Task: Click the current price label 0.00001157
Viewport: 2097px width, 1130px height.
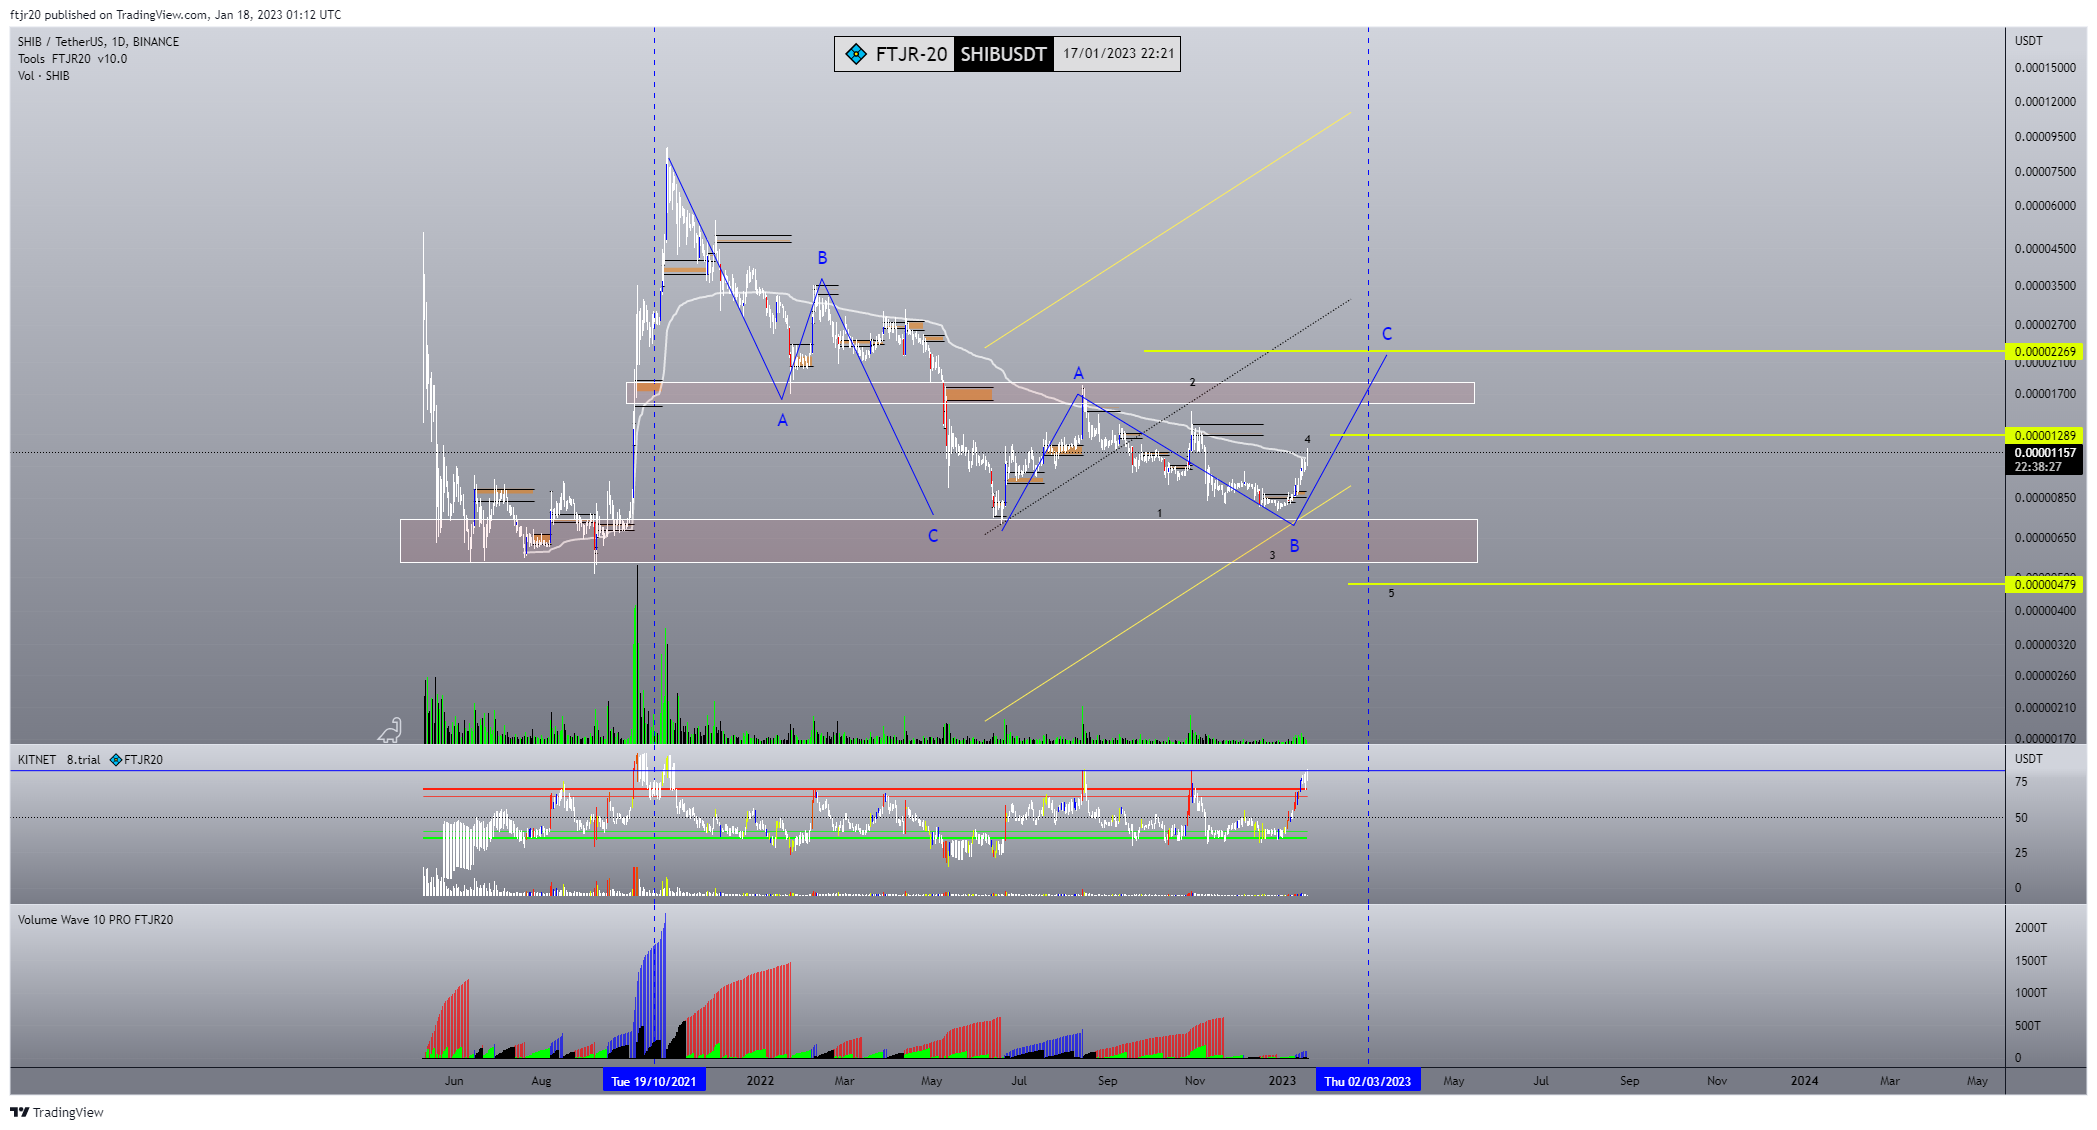Action: coord(2045,453)
